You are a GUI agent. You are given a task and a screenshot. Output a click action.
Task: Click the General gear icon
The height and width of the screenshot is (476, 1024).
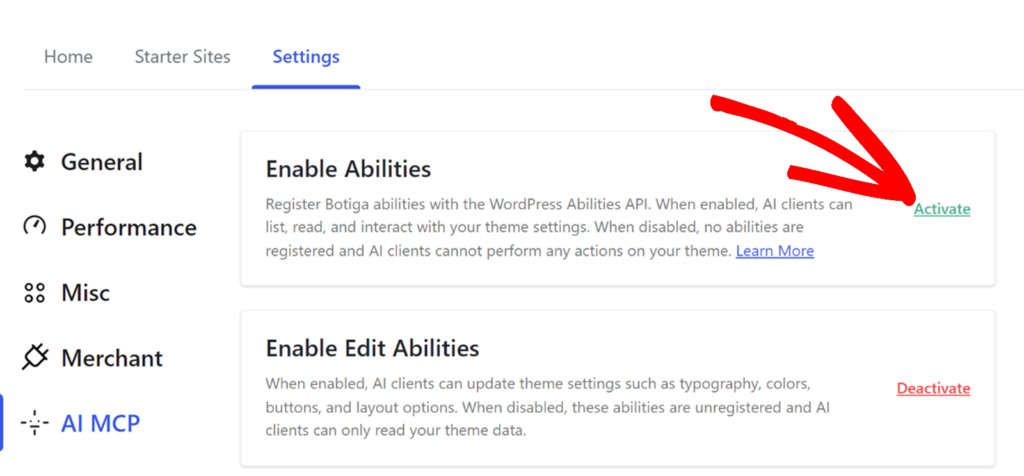tap(34, 161)
